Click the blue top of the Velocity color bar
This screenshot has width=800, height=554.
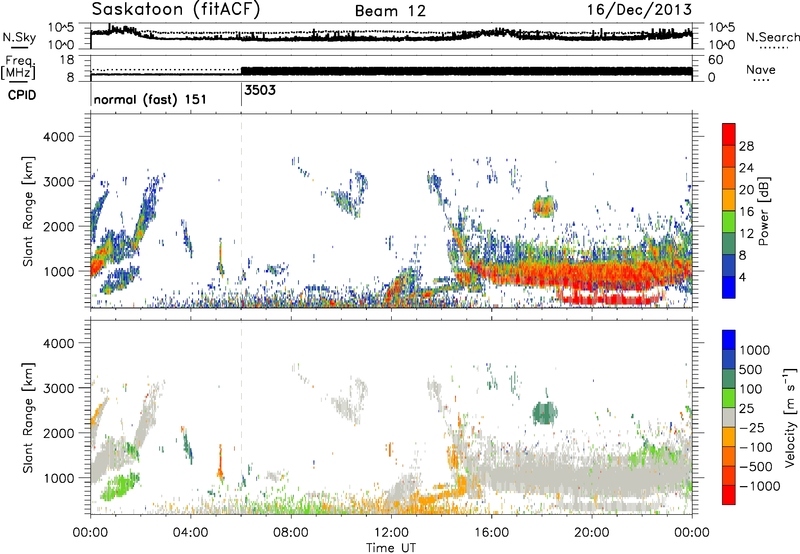pos(729,340)
